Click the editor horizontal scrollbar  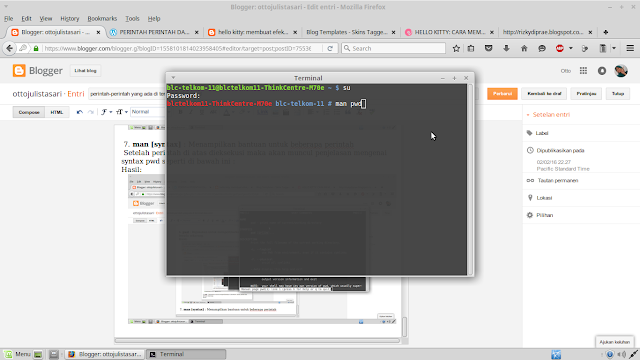[x=257, y=340]
